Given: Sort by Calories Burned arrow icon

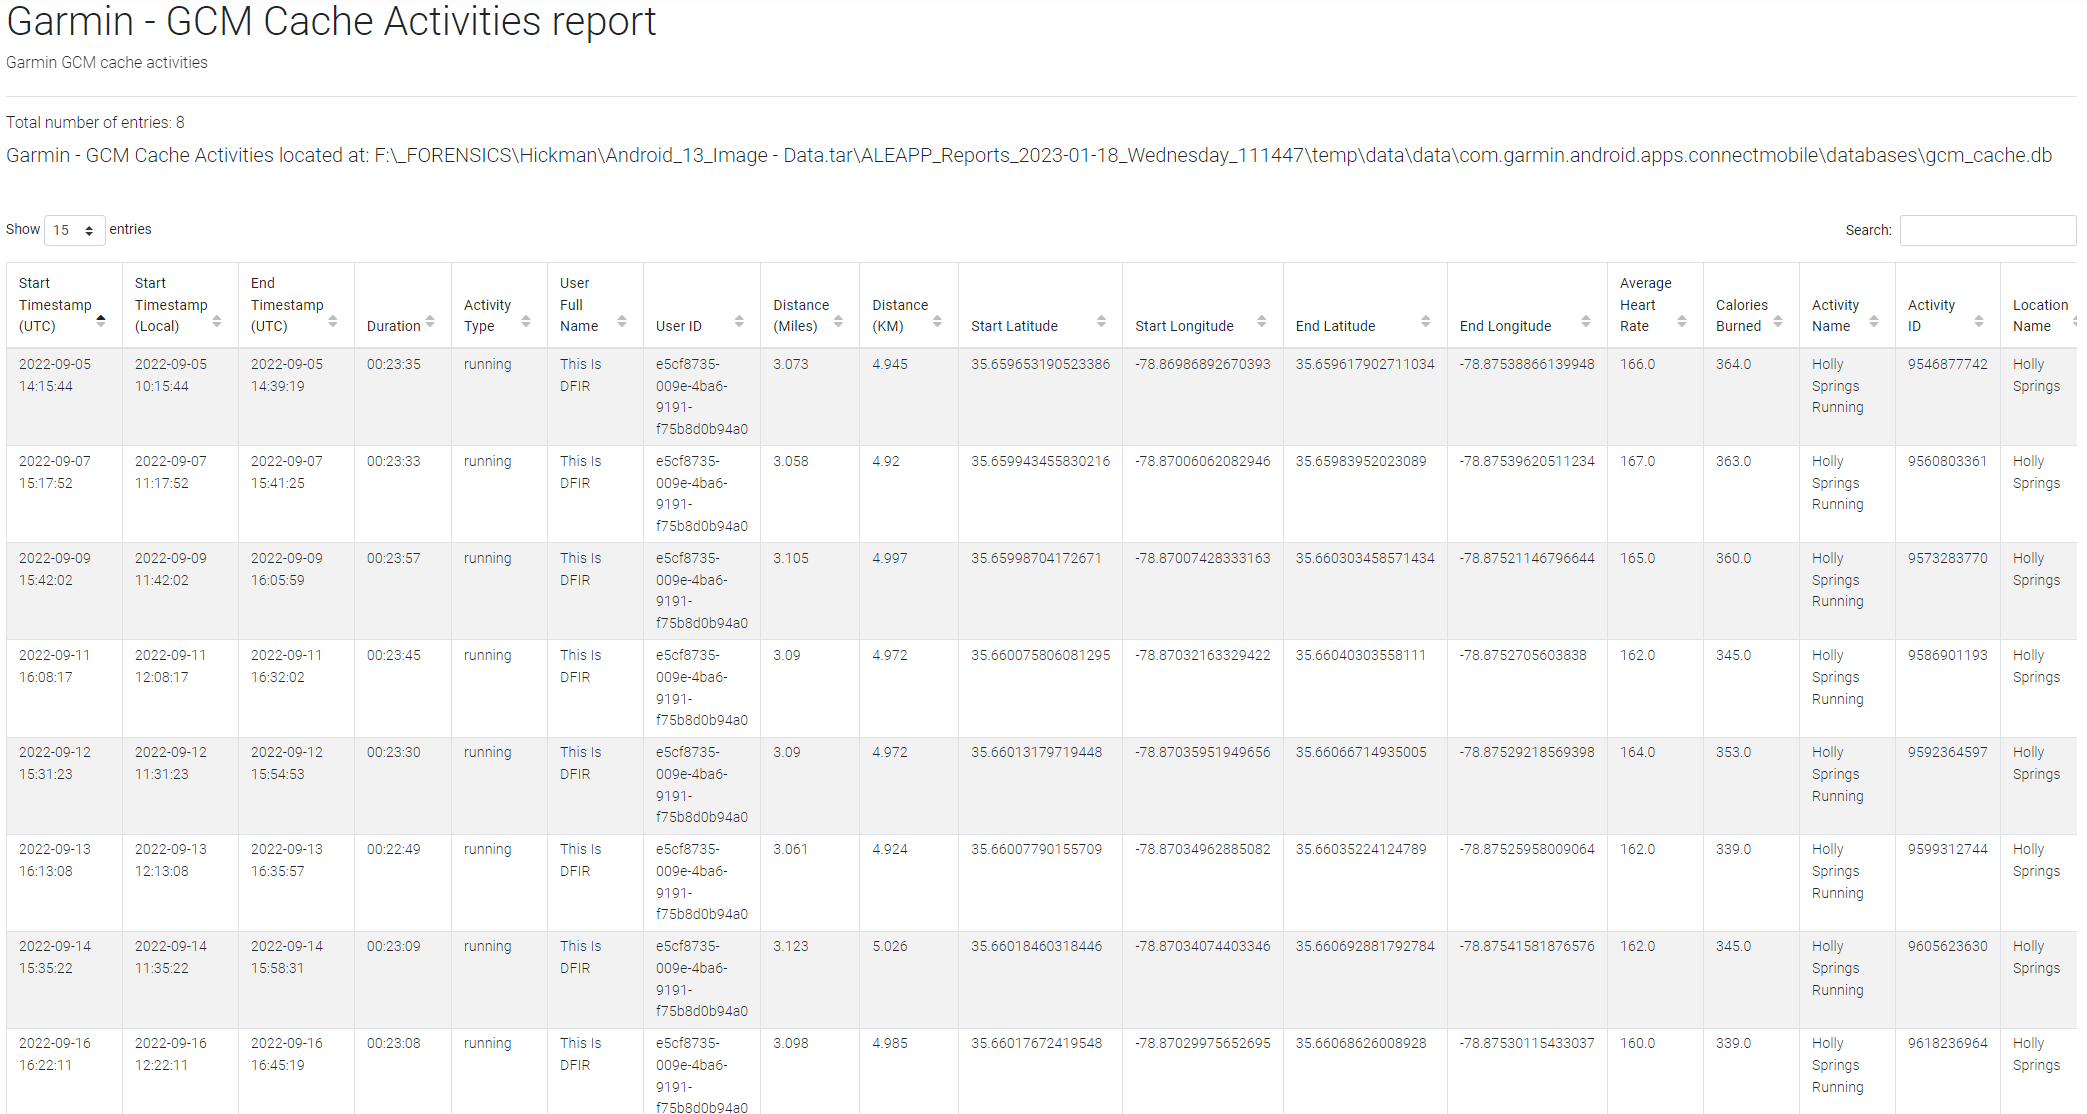Looking at the screenshot, I should coord(1778,321).
